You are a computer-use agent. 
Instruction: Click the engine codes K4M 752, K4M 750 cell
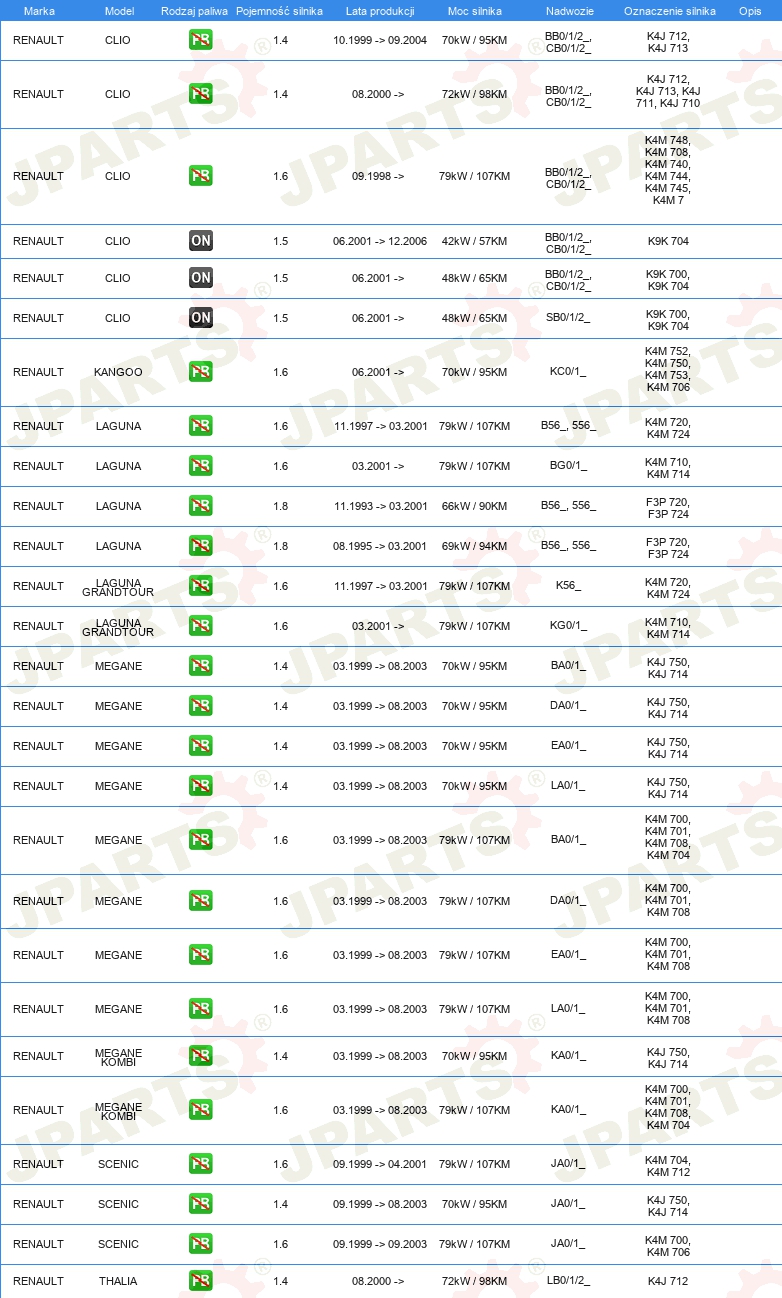[668, 372]
